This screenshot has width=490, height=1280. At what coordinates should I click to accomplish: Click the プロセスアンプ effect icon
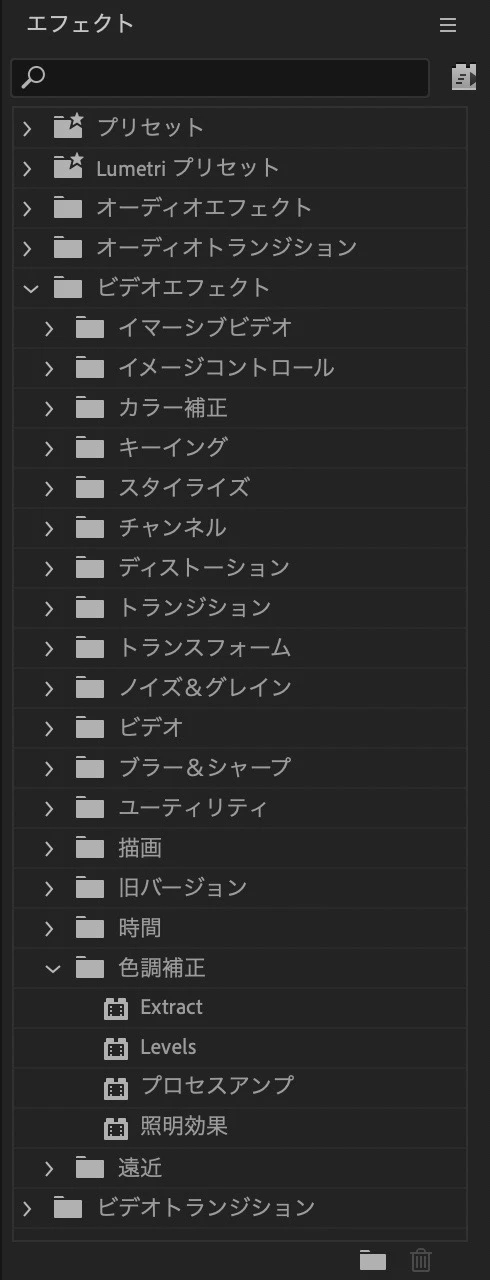pyautogui.click(x=117, y=1088)
